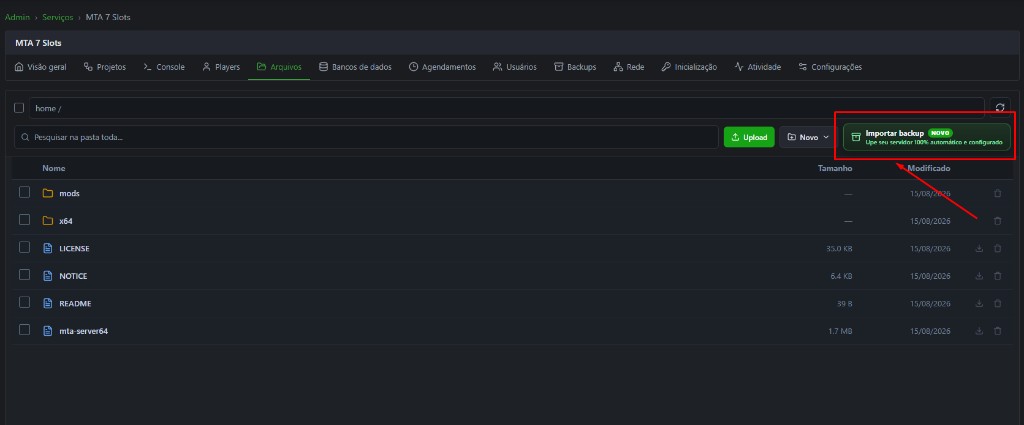1024x425 pixels.
Task: Tick the mta-server64 checkbox
Action: (24, 329)
